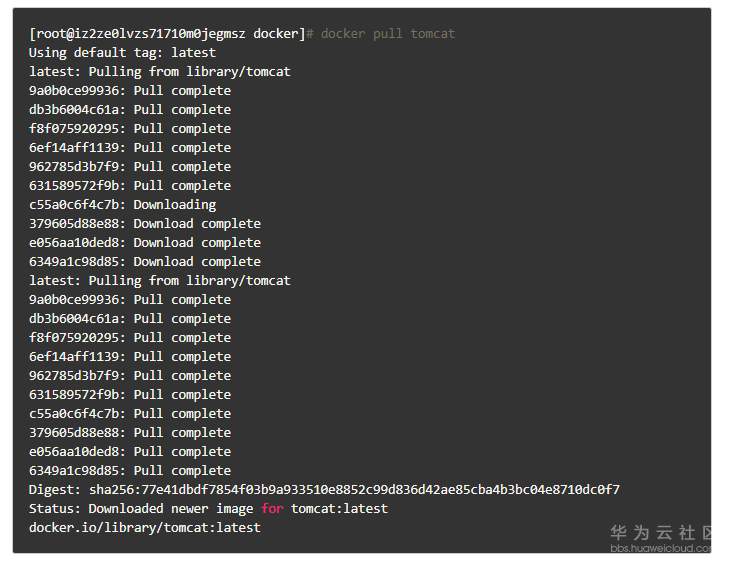The image size is (732, 563).
Task: Click the "c55a0c6f4c7b: Pull complete" line
Action: pyautogui.click(x=129, y=414)
